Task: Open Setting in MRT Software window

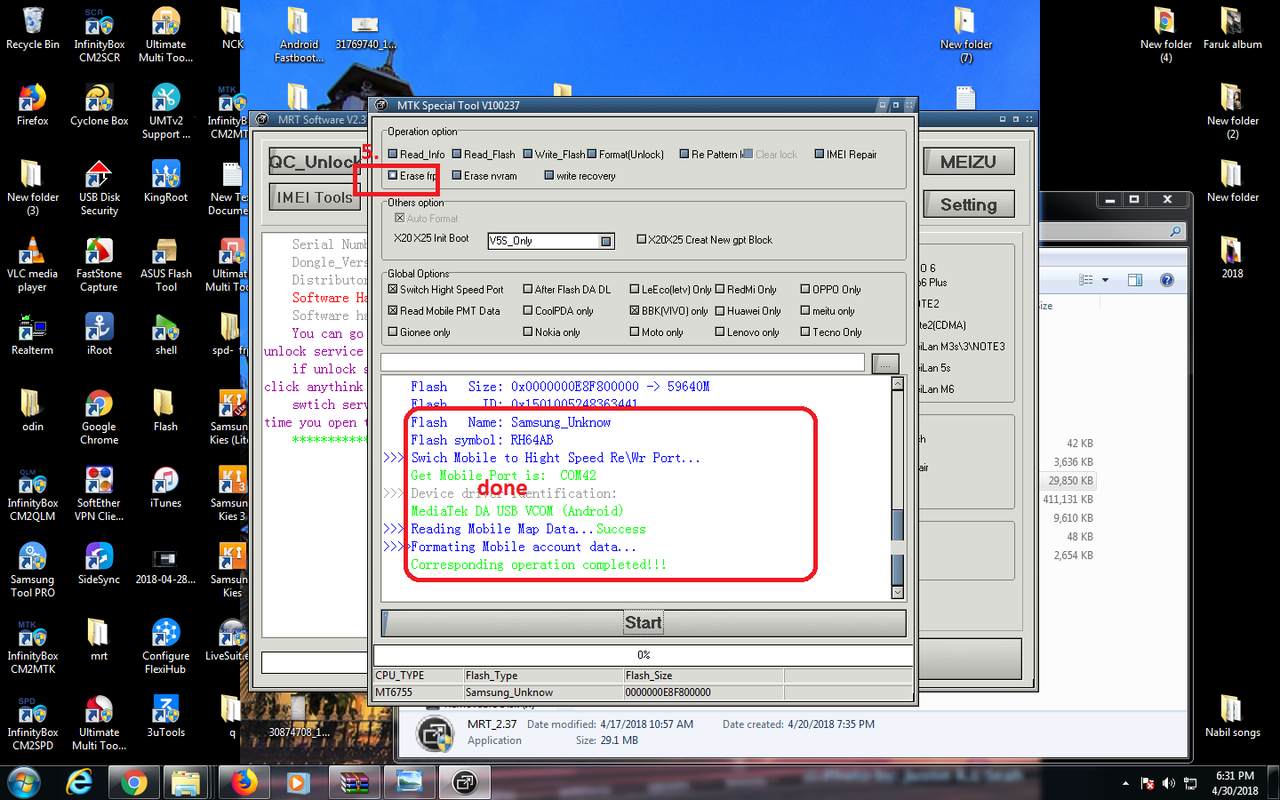Action: [x=968, y=205]
